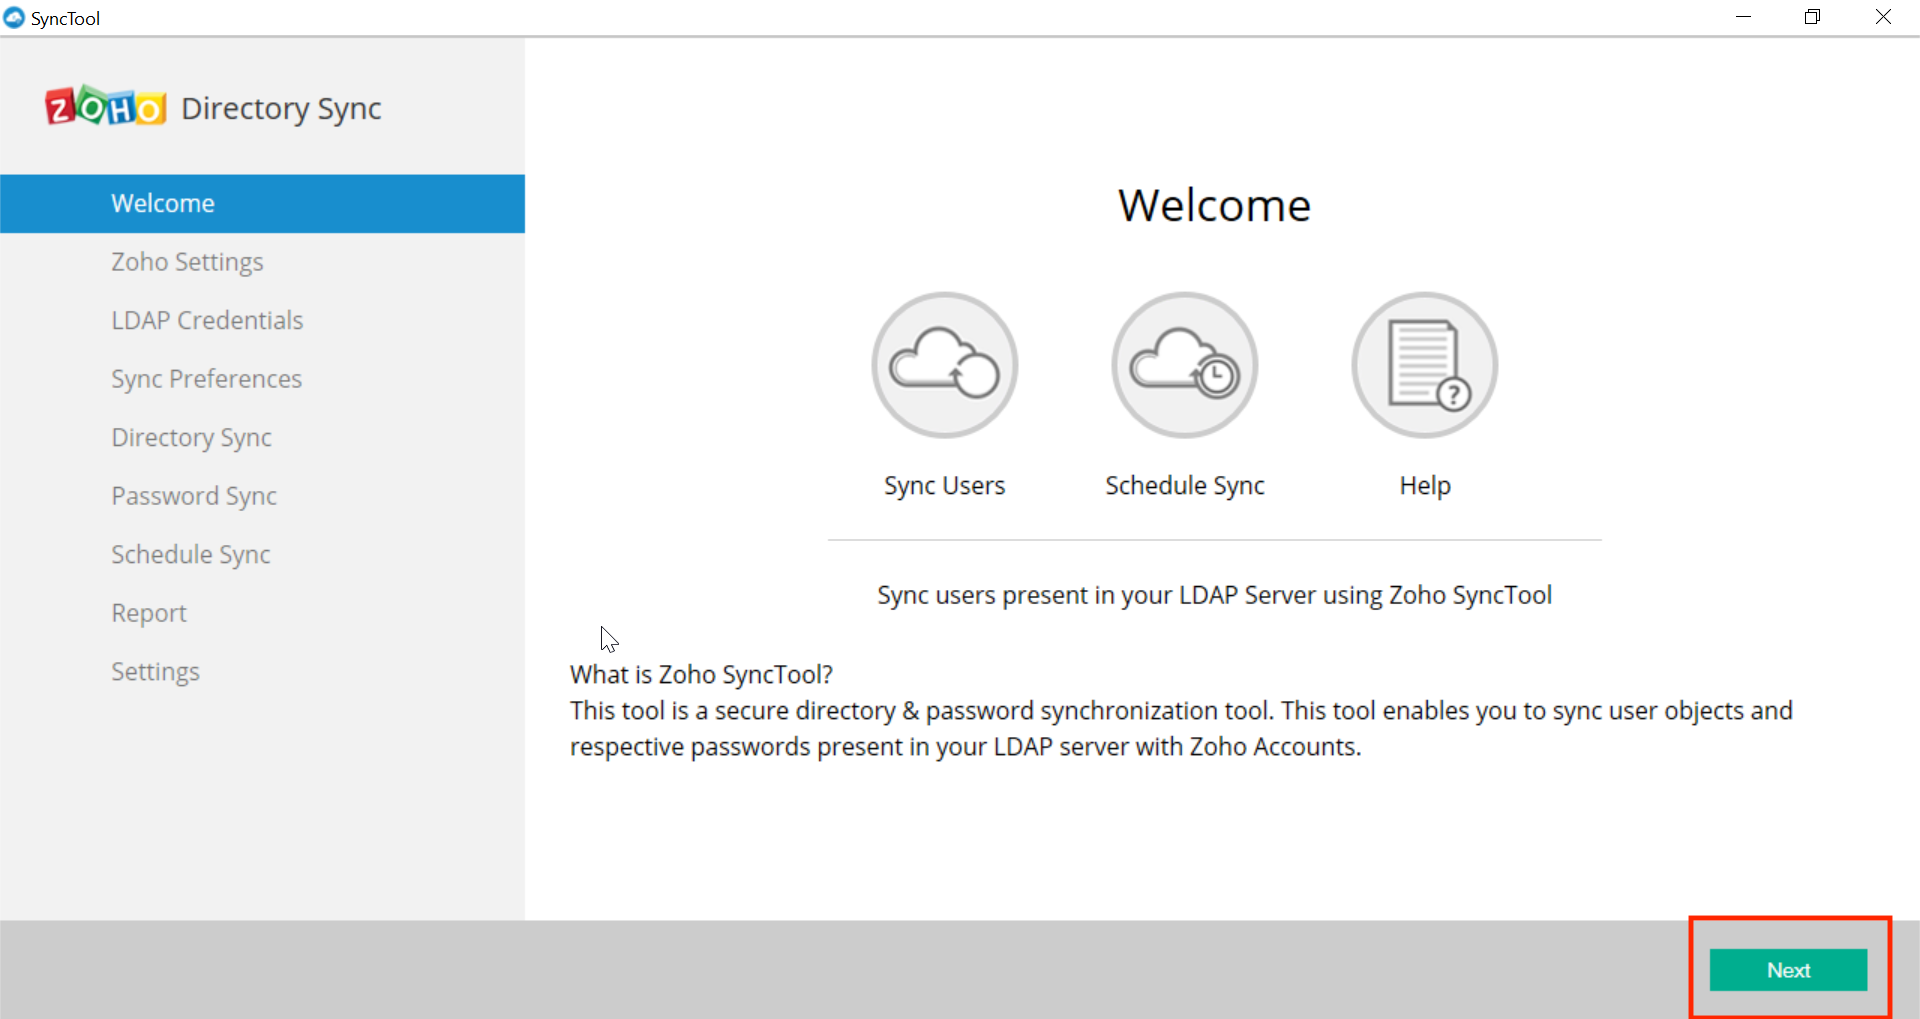1920x1019 pixels.
Task: Click the Zoho logo
Action: [104, 105]
